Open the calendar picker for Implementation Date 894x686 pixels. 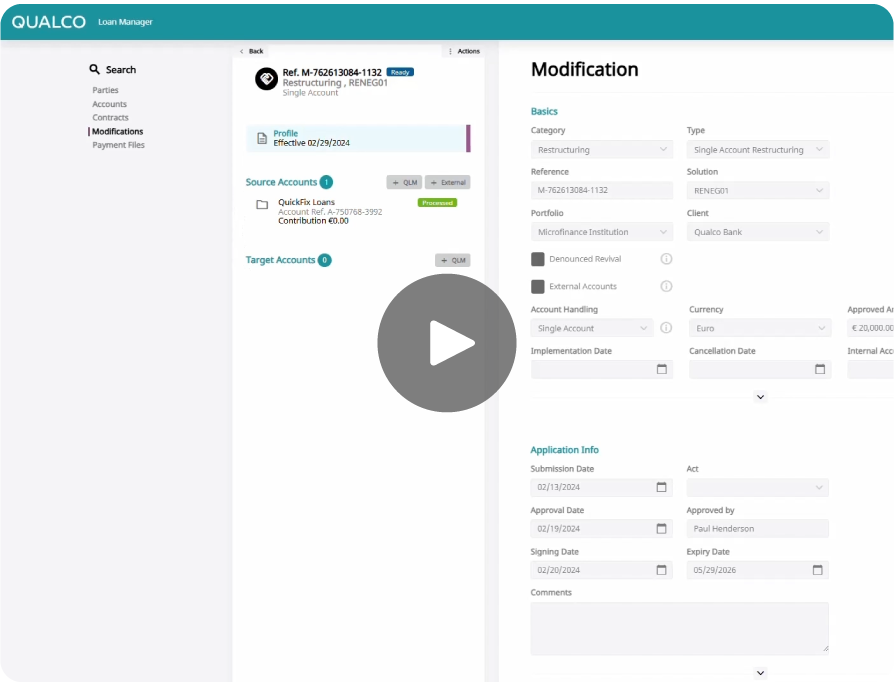(662, 369)
